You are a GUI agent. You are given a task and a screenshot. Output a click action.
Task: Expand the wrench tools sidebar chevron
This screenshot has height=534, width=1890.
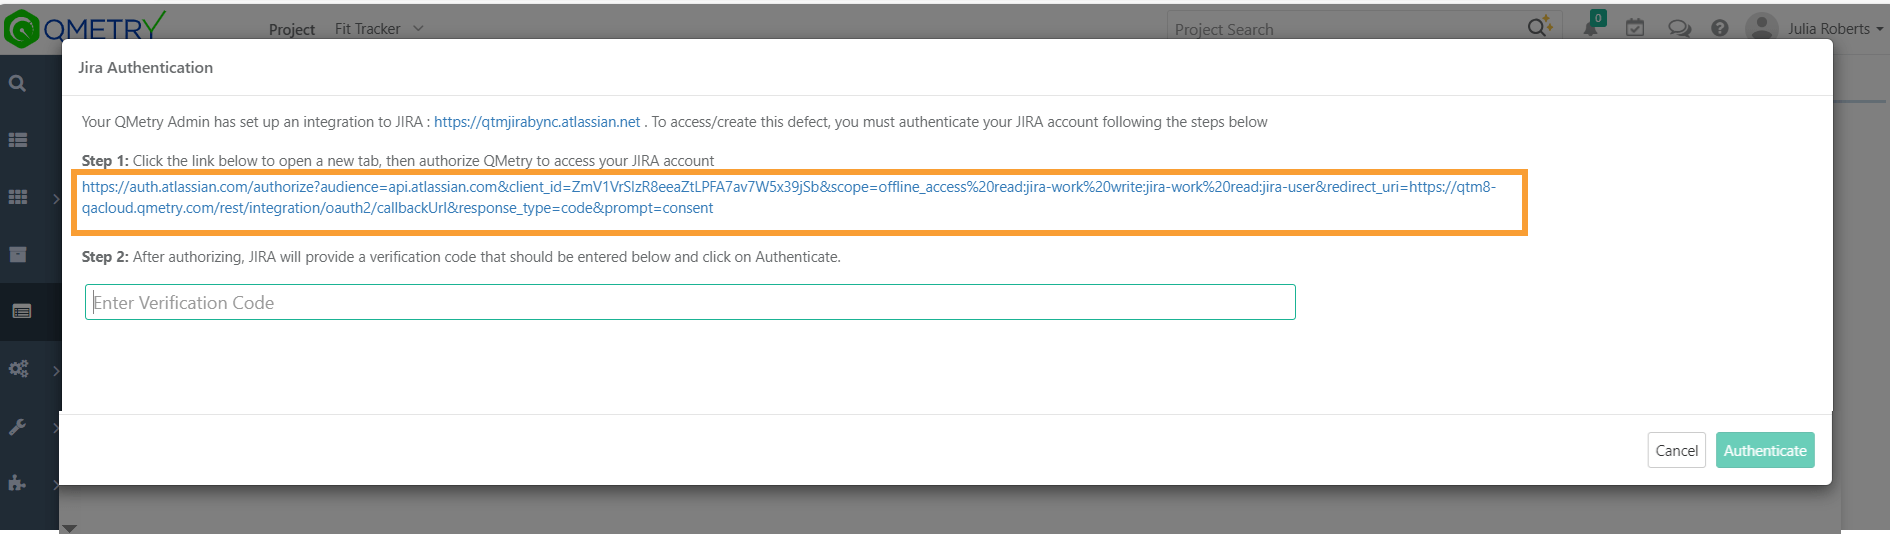coord(57,427)
